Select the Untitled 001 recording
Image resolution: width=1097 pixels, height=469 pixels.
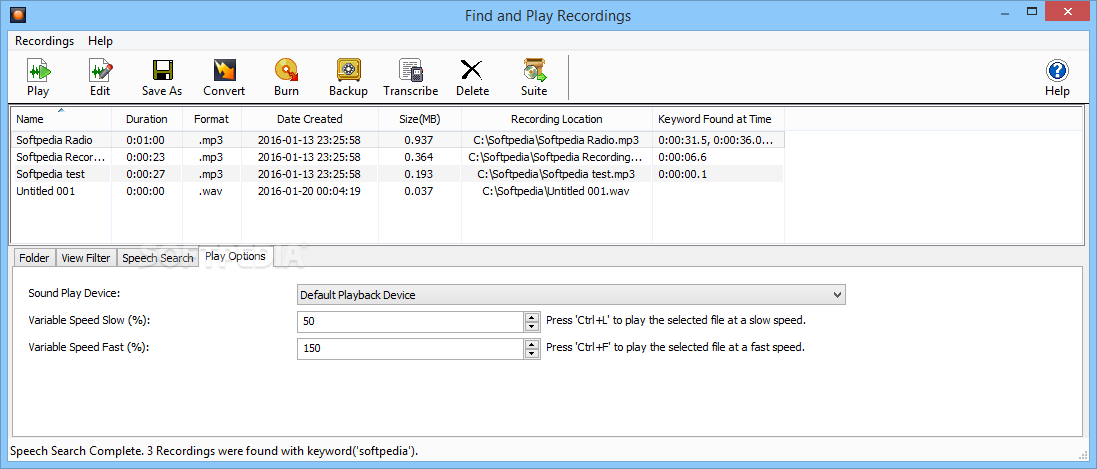point(397,191)
